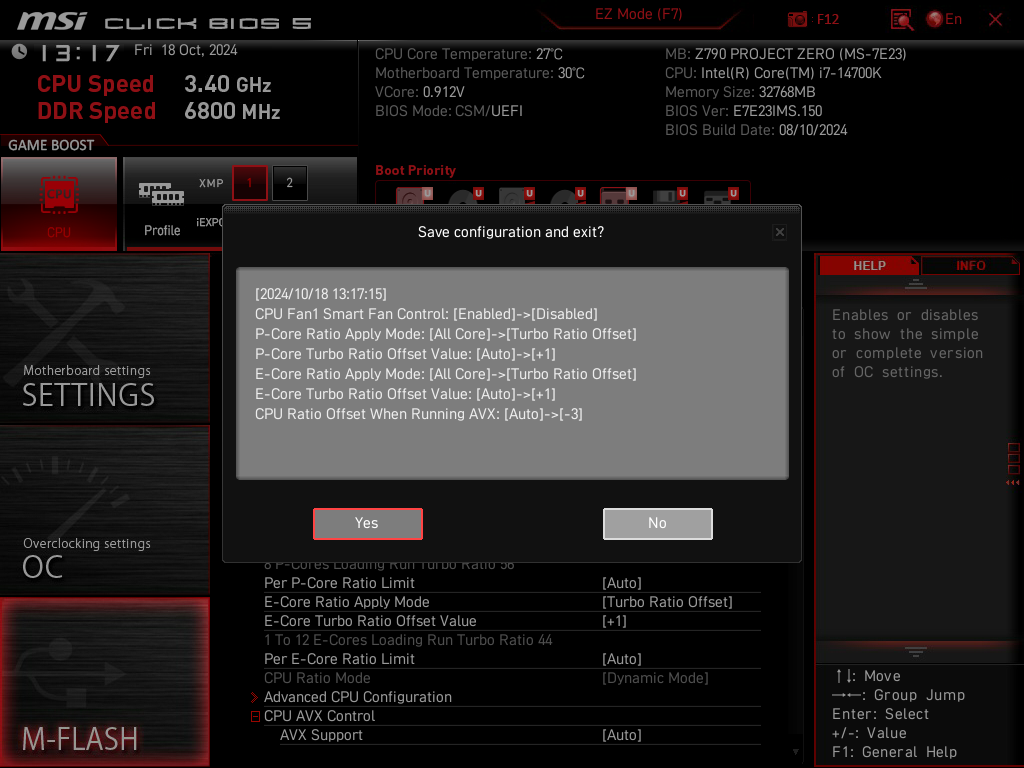The image size is (1024, 768).
Task: Click the 'CPU Fan1 Smart Fan Control' change line
Action: [426, 314]
